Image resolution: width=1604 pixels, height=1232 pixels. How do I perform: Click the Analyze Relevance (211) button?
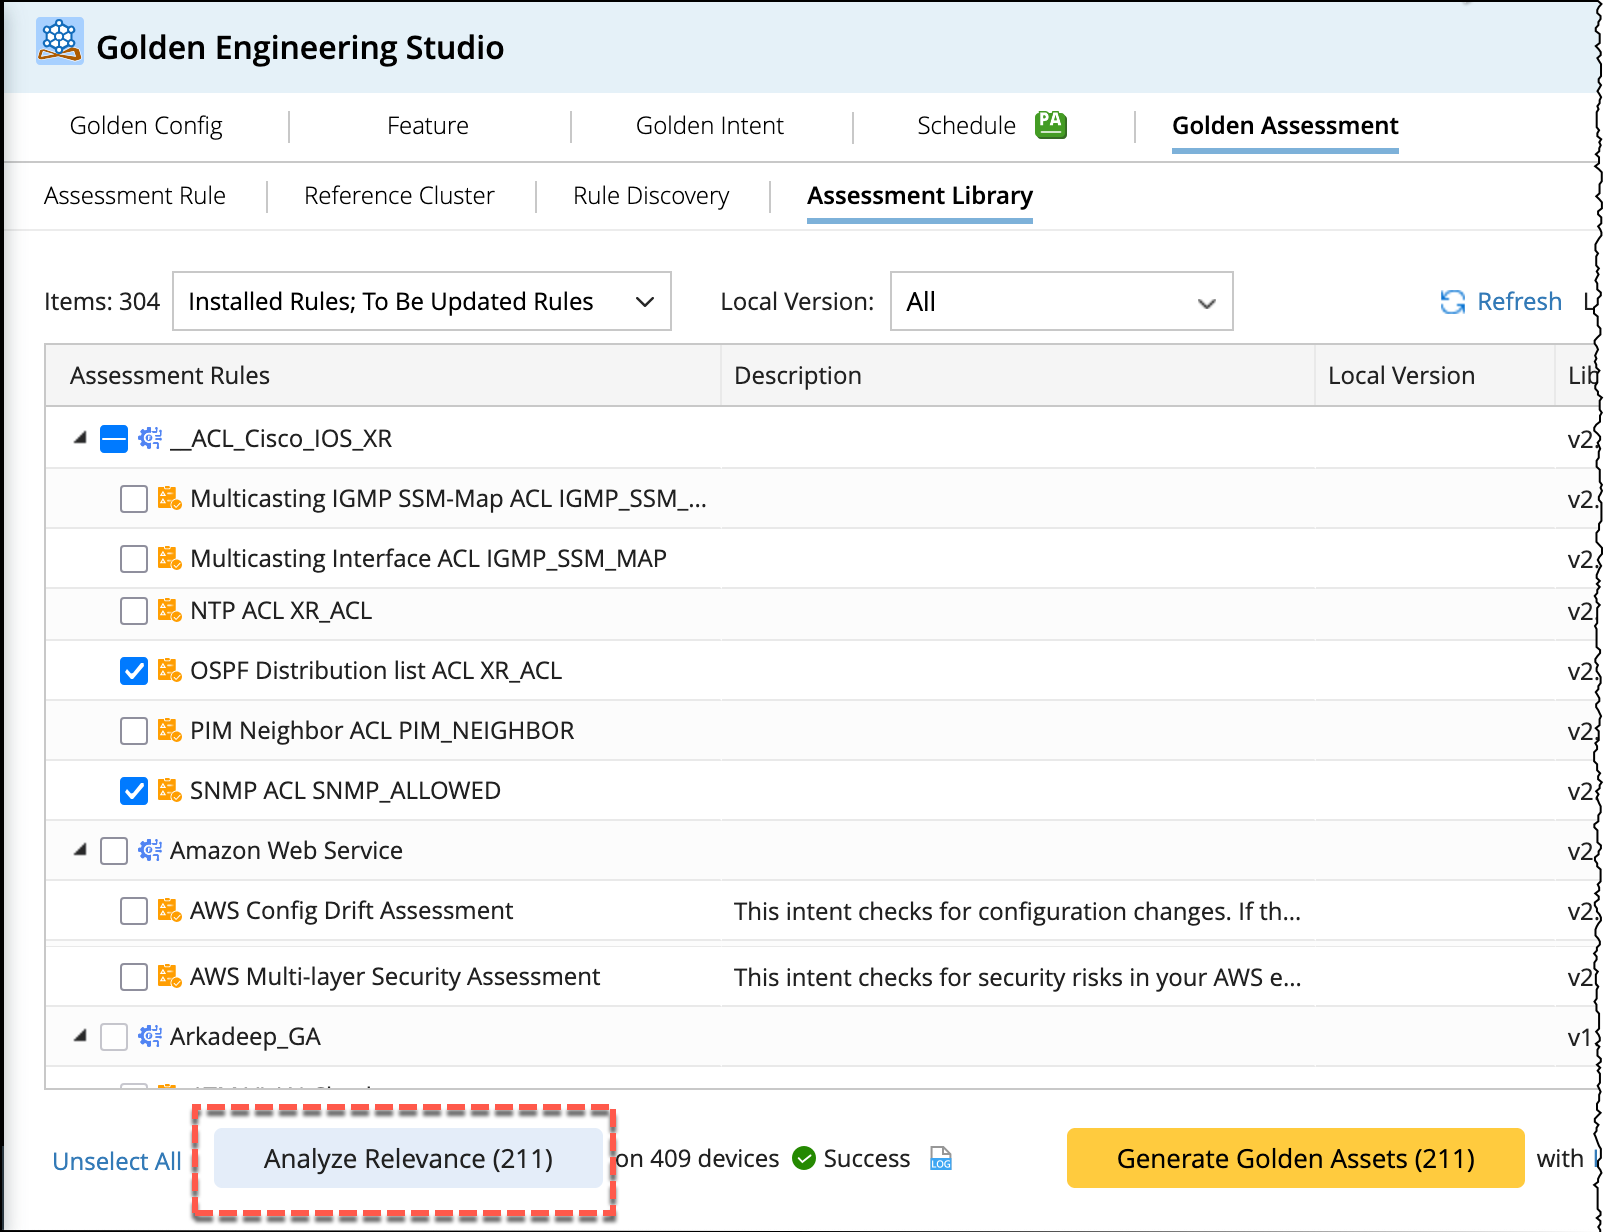tap(408, 1158)
